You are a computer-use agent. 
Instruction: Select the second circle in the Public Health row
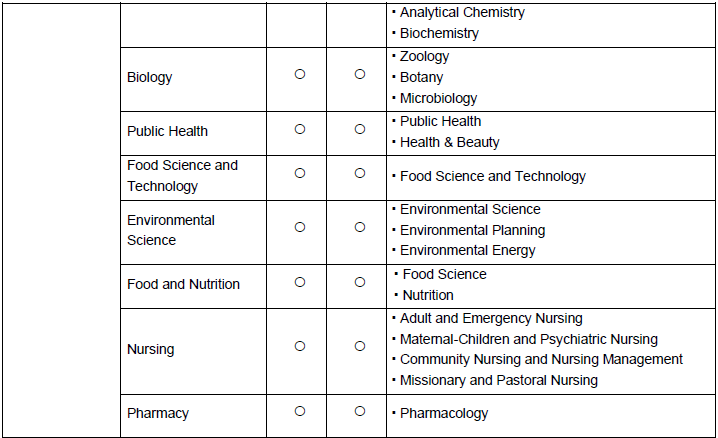[x=360, y=129]
